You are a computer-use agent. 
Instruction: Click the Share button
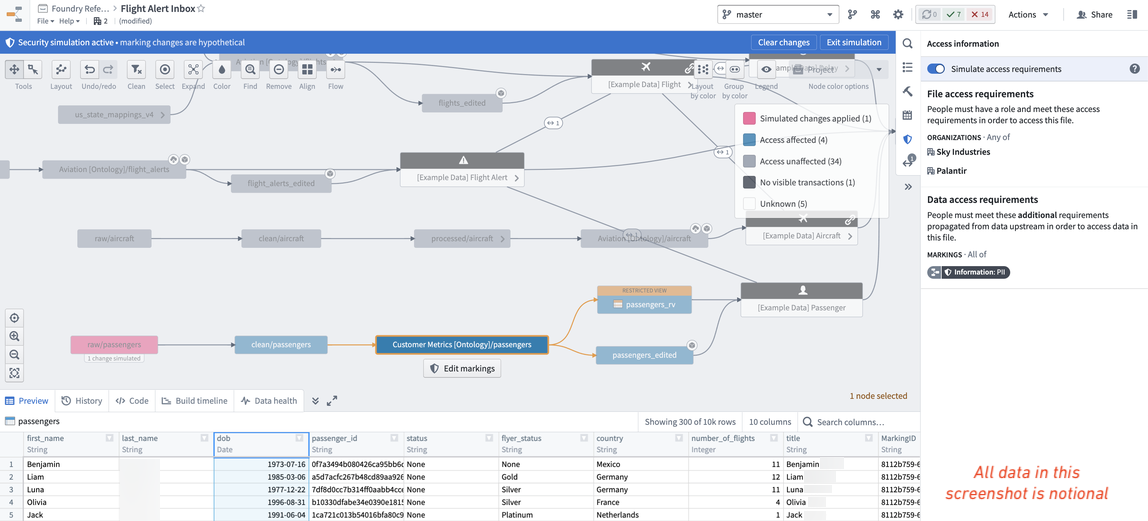1095,15
